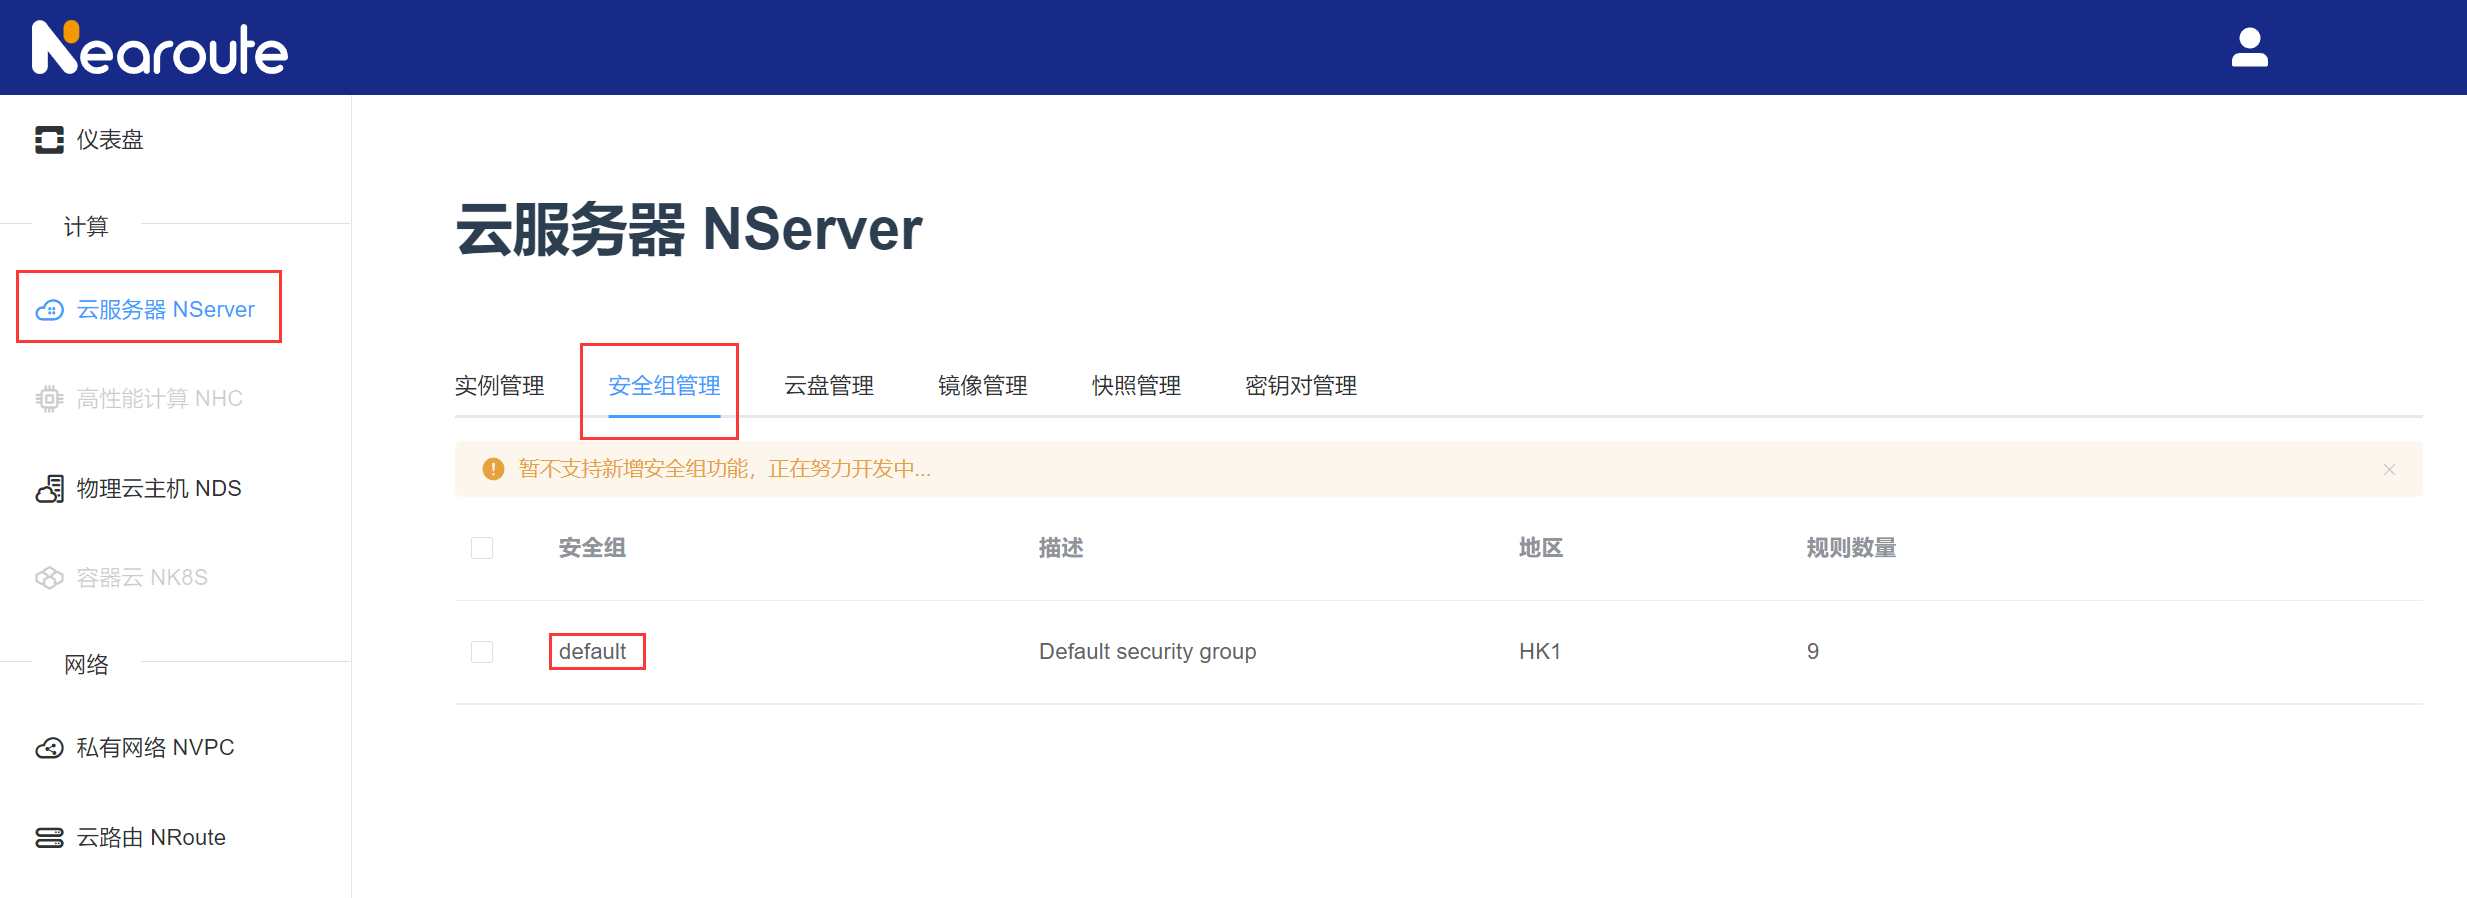
Task: Click the router icon for 云路由 NRoute
Action: click(x=49, y=838)
